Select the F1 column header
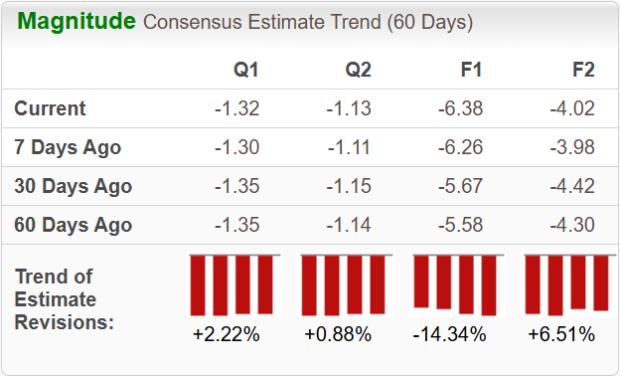Image resolution: width=620 pixels, height=376 pixels. click(x=471, y=70)
